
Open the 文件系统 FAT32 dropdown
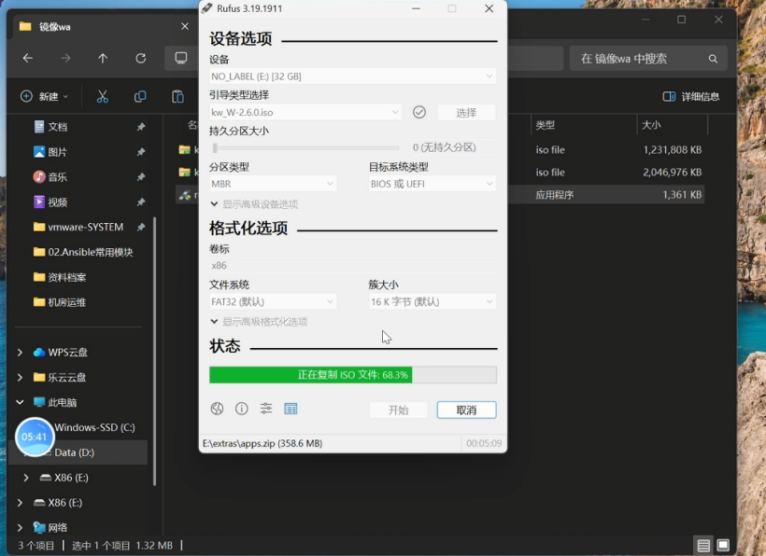[273, 301]
